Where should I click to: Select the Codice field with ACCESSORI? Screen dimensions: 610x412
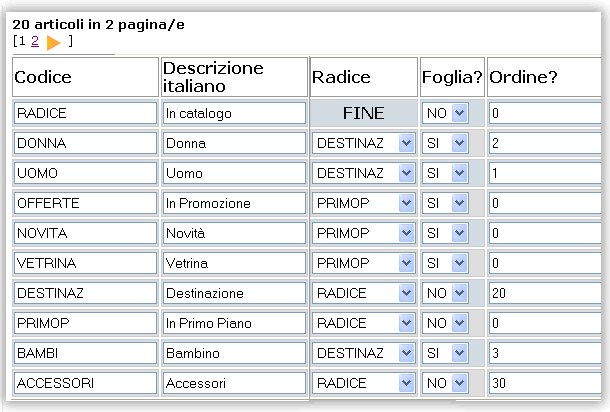coord(86,383)
